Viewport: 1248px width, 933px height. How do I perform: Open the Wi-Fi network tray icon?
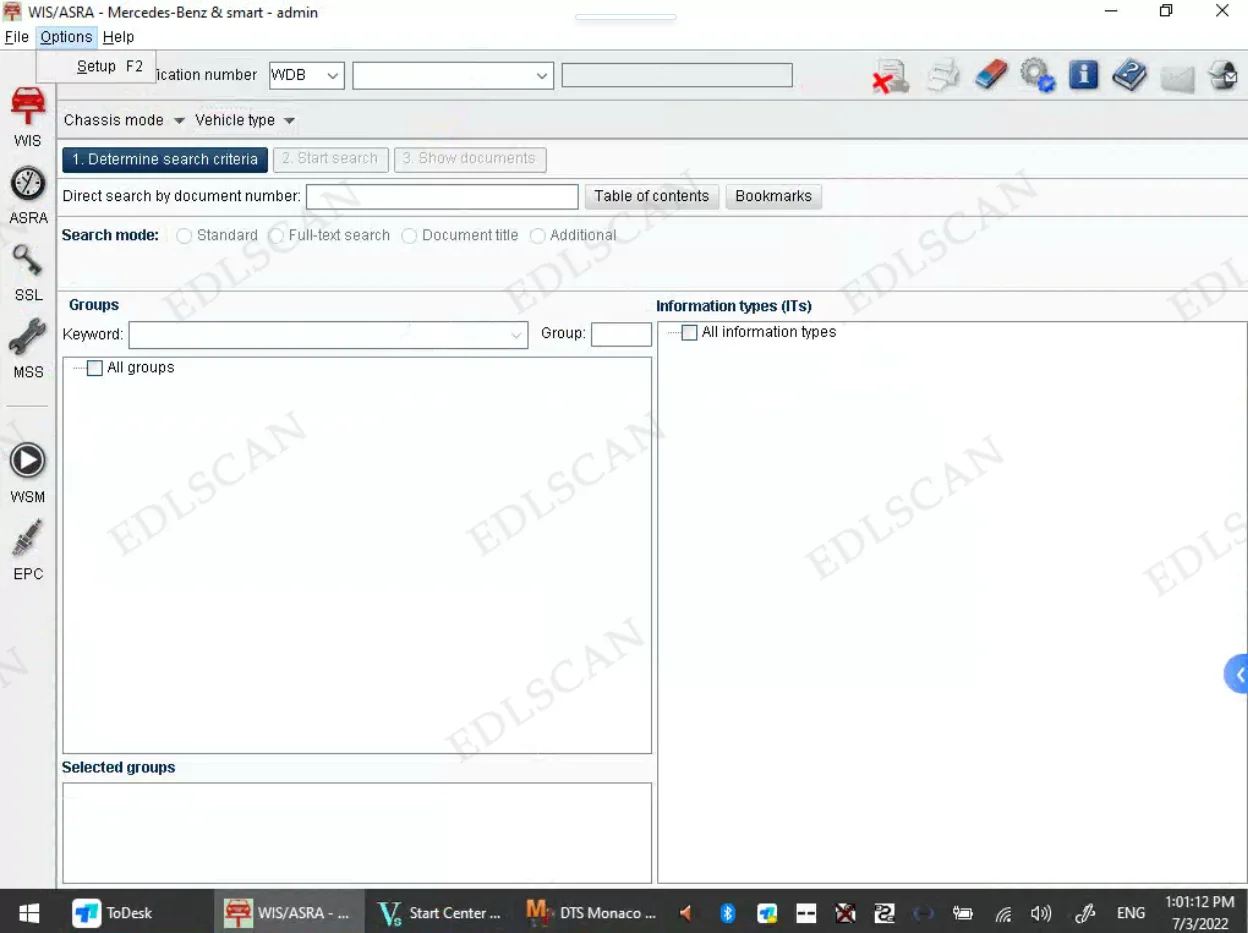[1003, 913]
